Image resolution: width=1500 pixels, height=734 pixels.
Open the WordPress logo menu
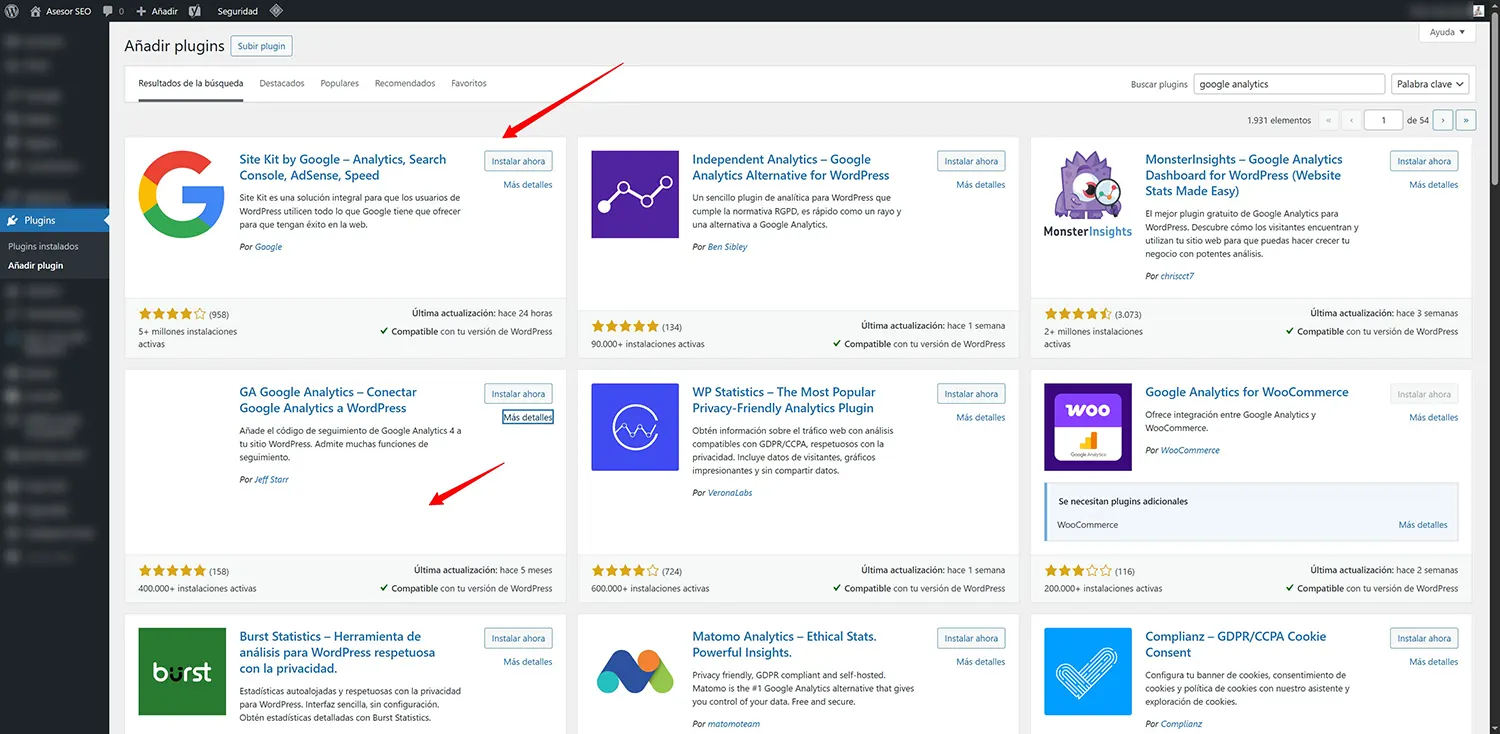(11, 11)
